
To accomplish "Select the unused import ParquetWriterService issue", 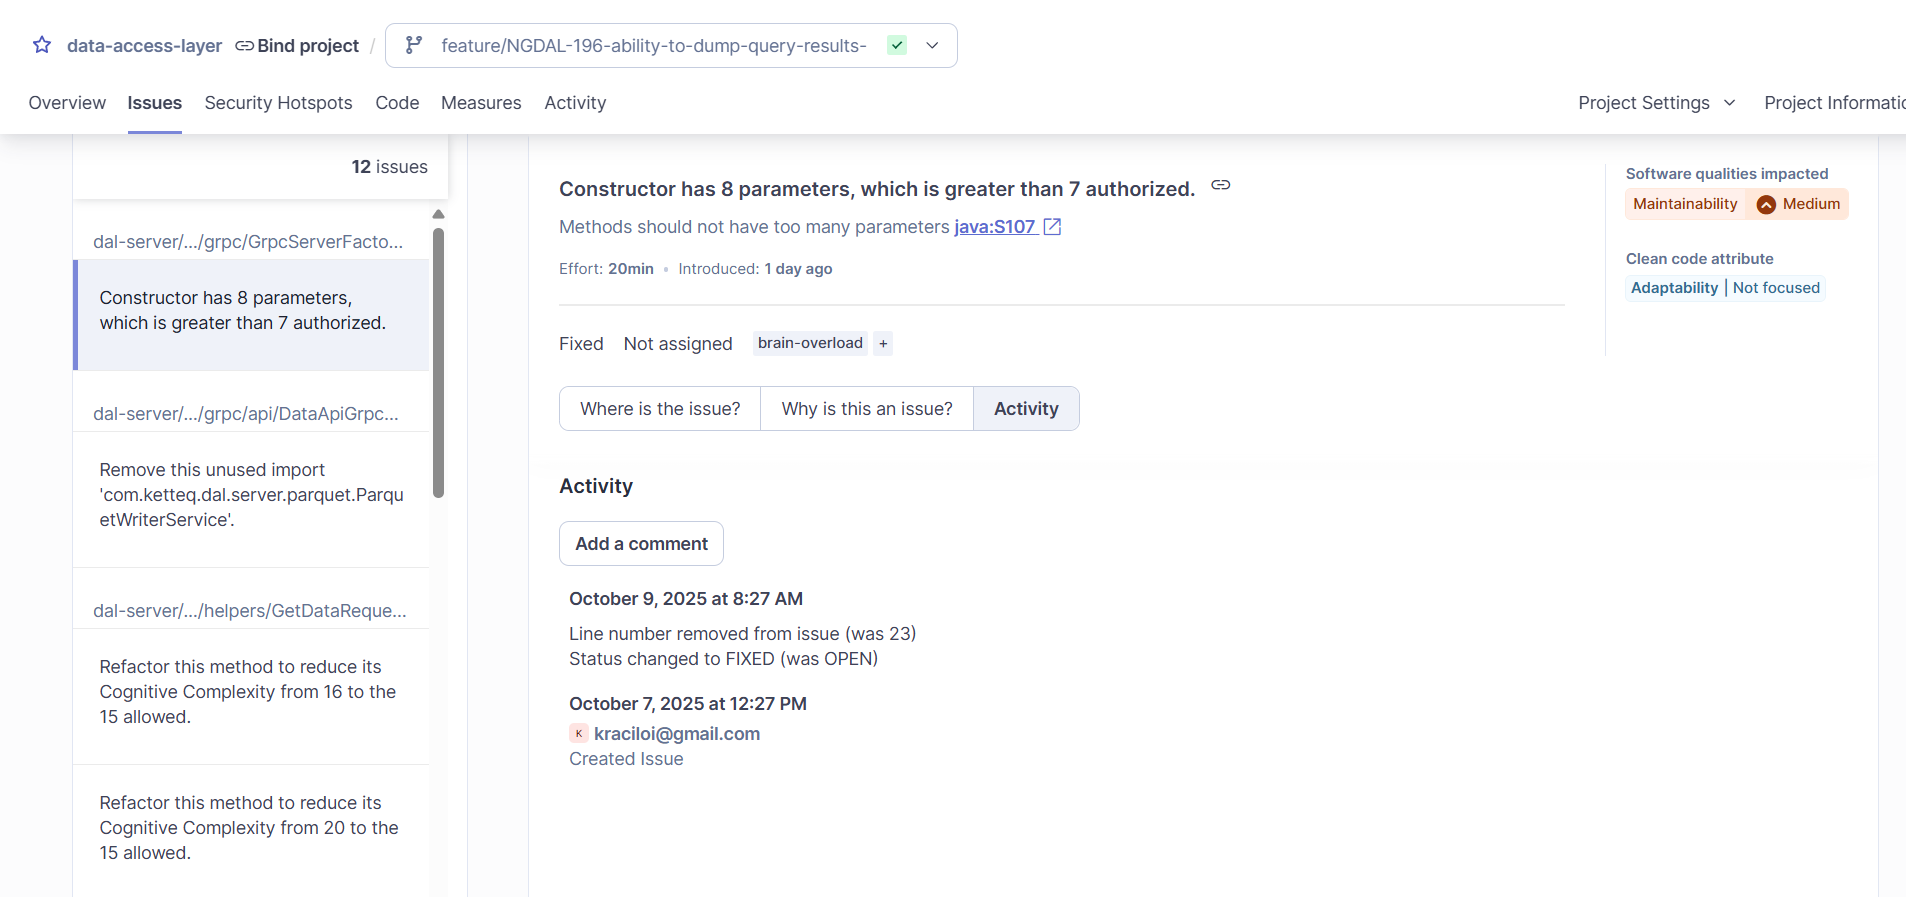I will coord(251,495).
